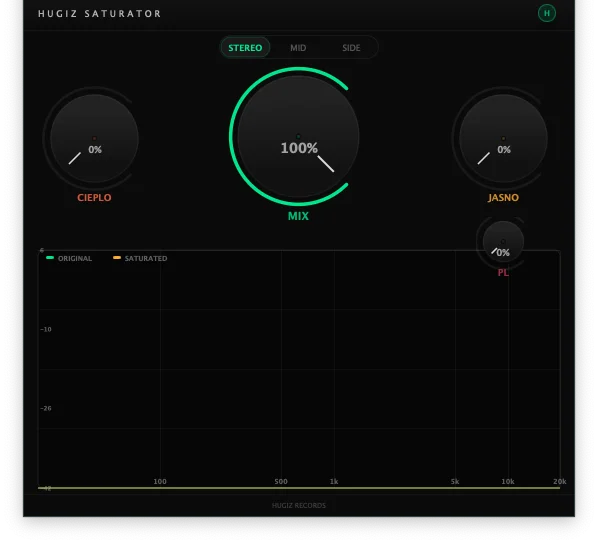The image size is (598, 544).
Task: Click the 1k frequency marker on the graph
Action: click(x=334, y=481)
